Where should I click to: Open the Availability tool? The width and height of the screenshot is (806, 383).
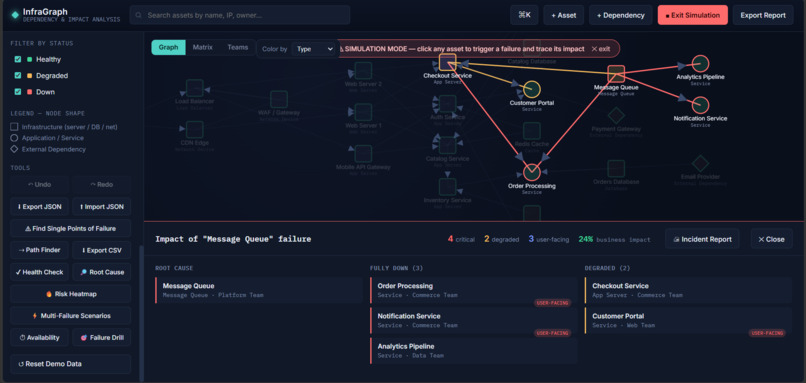39,338
